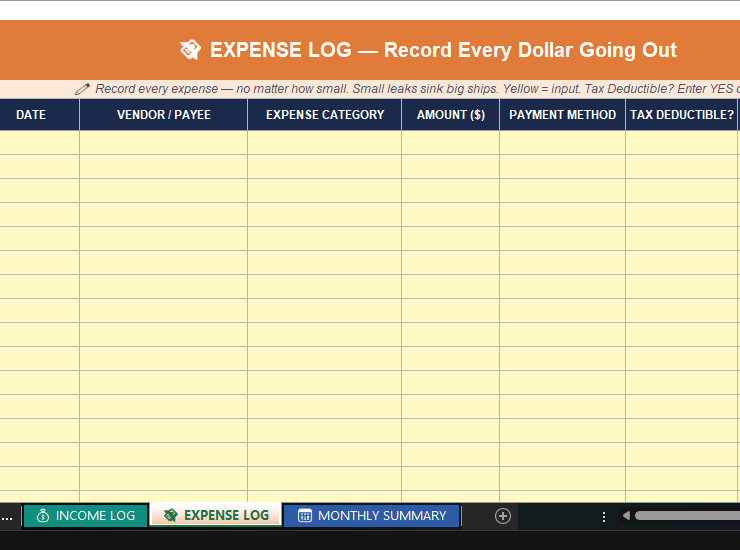Click the money bag icon on Income Log tab
740x550 pixels.
click(42, 516)
